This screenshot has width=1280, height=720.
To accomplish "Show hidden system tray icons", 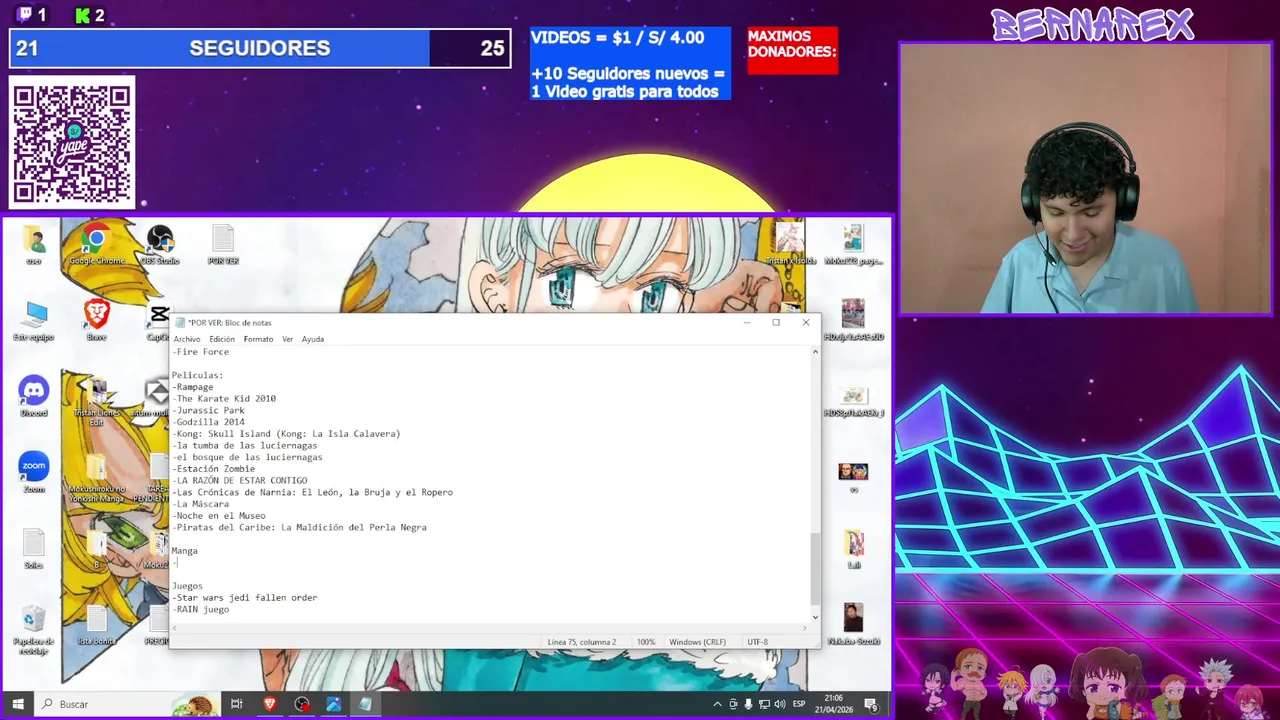I will 717,704.
